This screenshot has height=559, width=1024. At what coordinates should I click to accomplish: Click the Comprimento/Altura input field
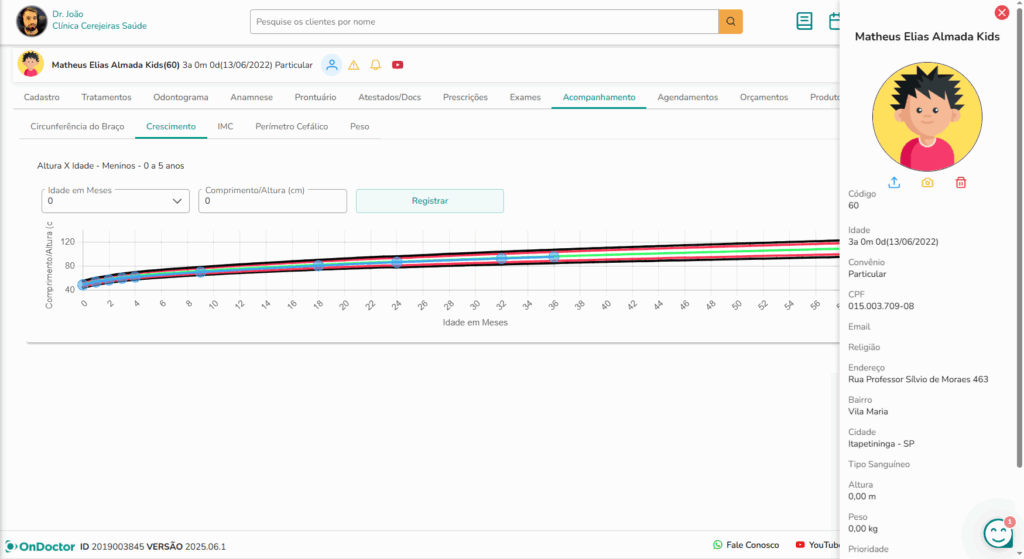pyautogui.click(x=273, y=201)
